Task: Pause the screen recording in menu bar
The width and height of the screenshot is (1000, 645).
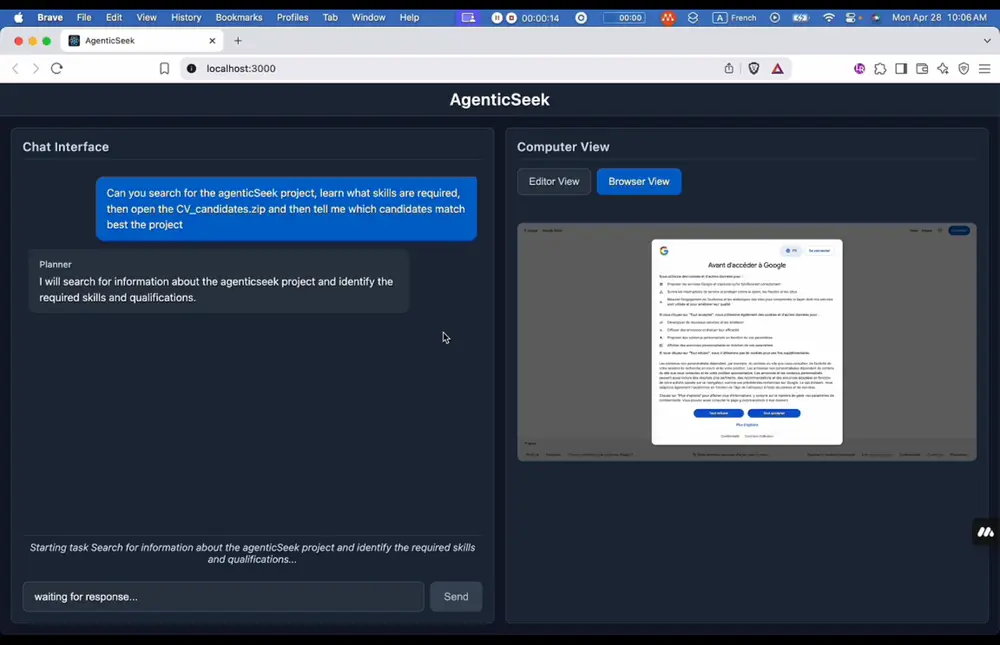Action: click(x=497, y=17)
